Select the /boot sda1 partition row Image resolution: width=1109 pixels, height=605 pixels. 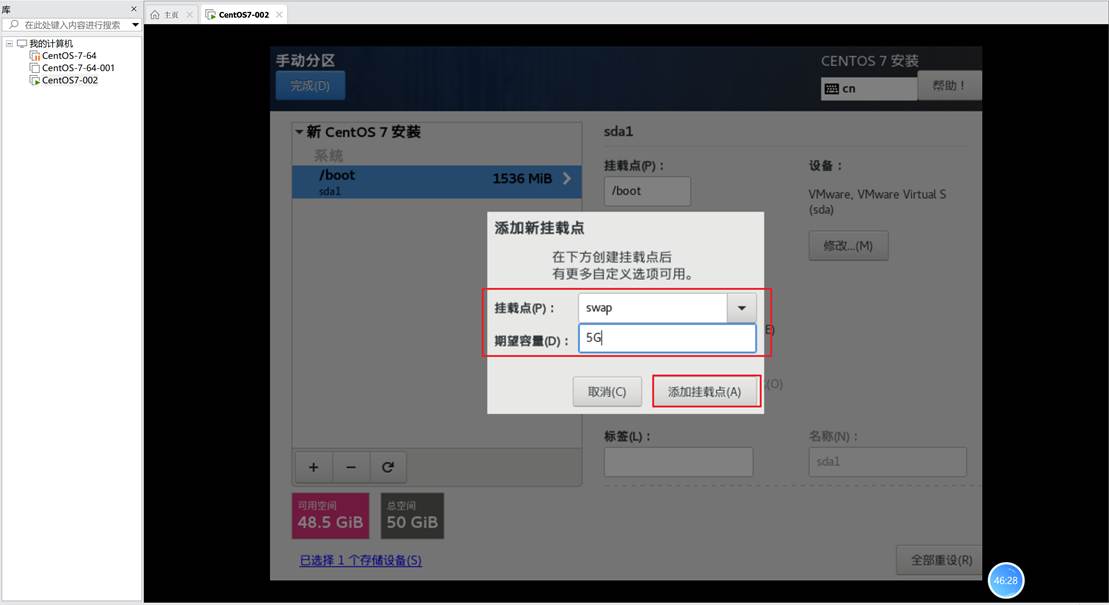point(436,182)
